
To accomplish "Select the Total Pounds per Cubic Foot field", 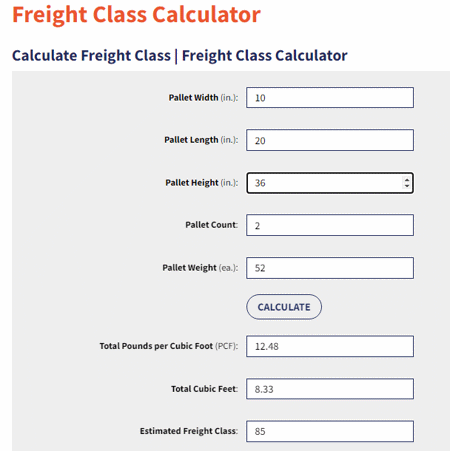I will click(x=330, y=346).
